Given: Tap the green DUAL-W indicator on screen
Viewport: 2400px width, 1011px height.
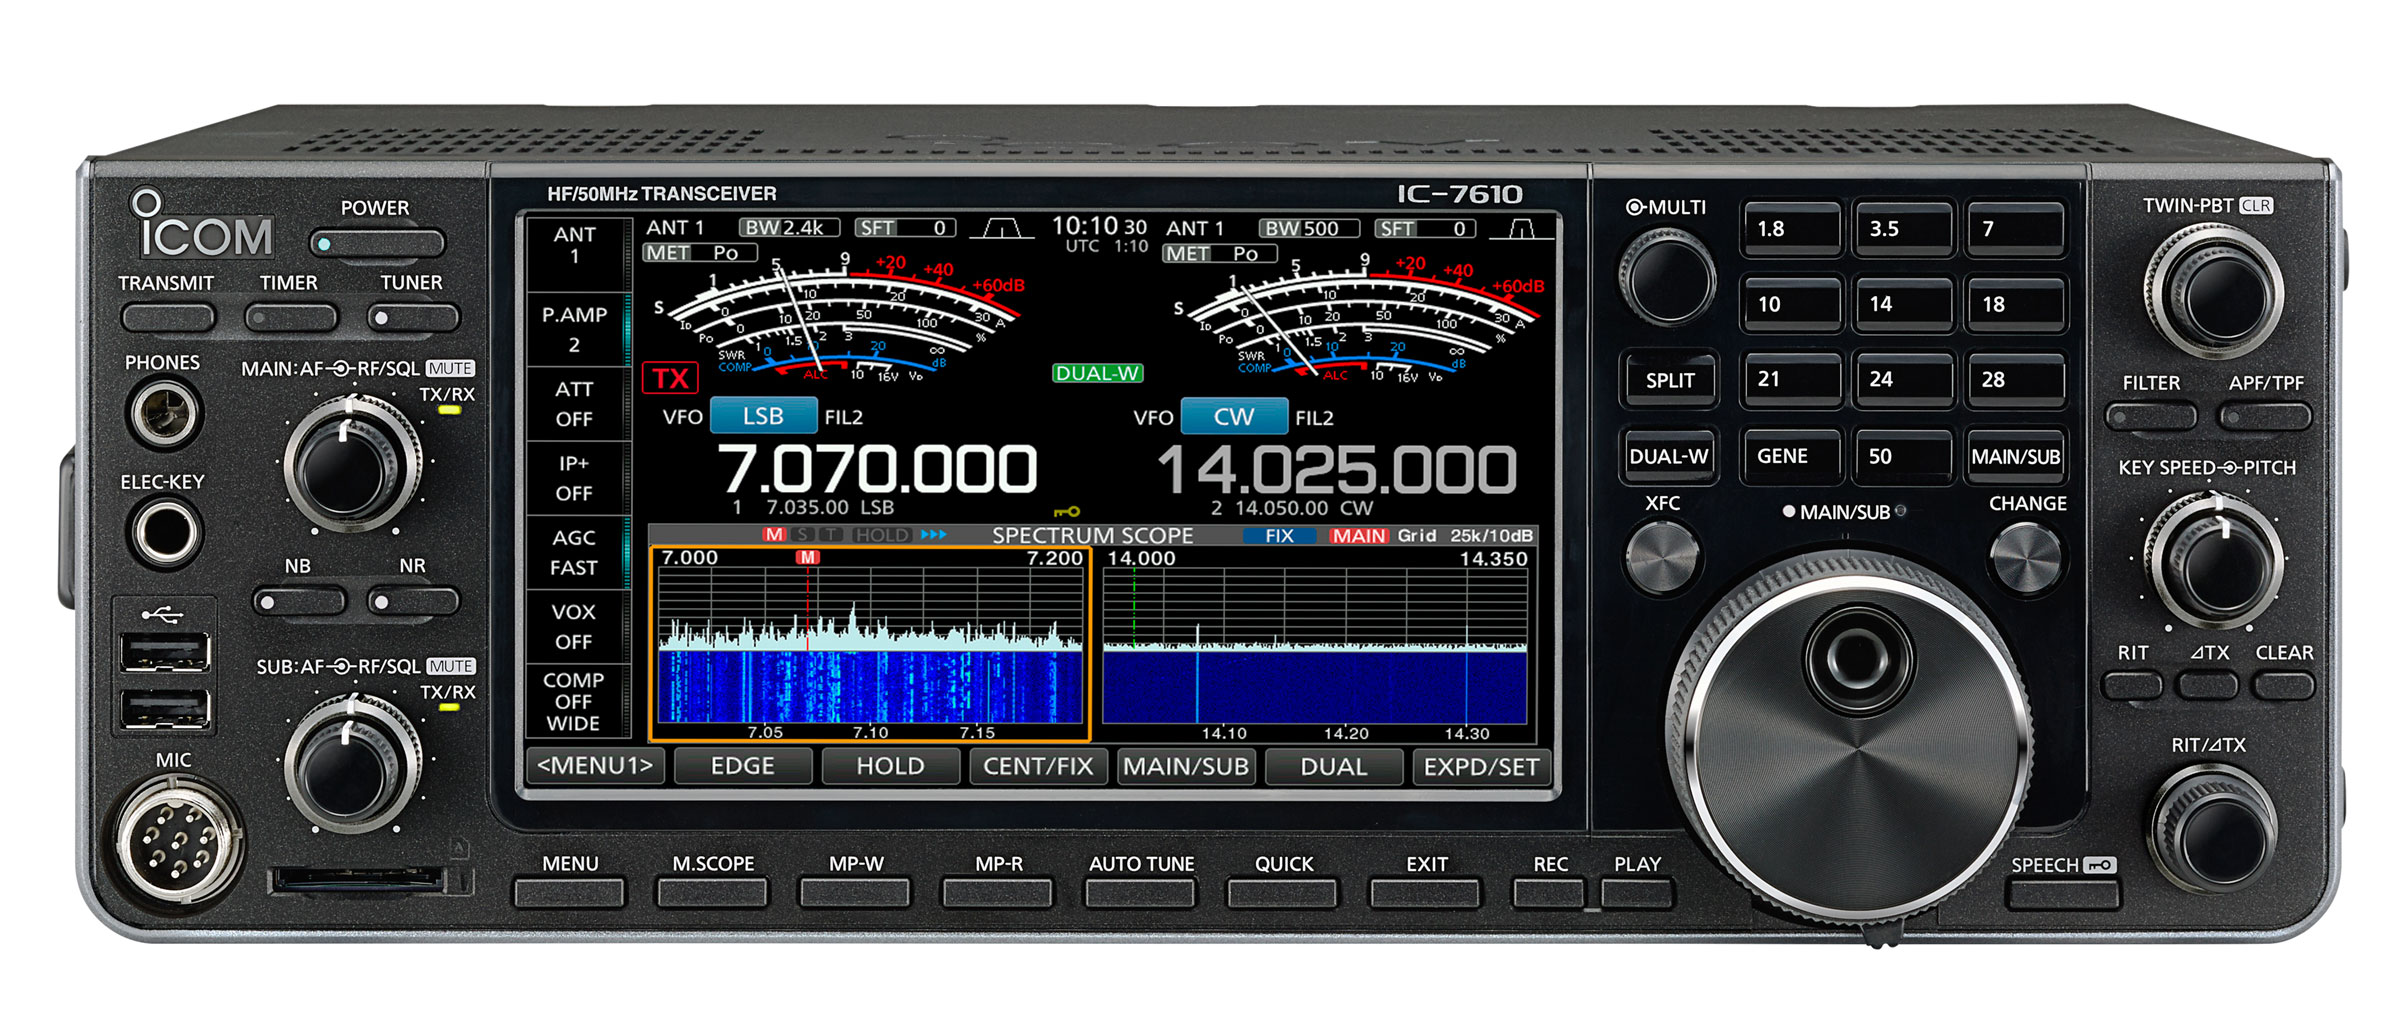Looking at the screenshot, I should point(1097,373).
